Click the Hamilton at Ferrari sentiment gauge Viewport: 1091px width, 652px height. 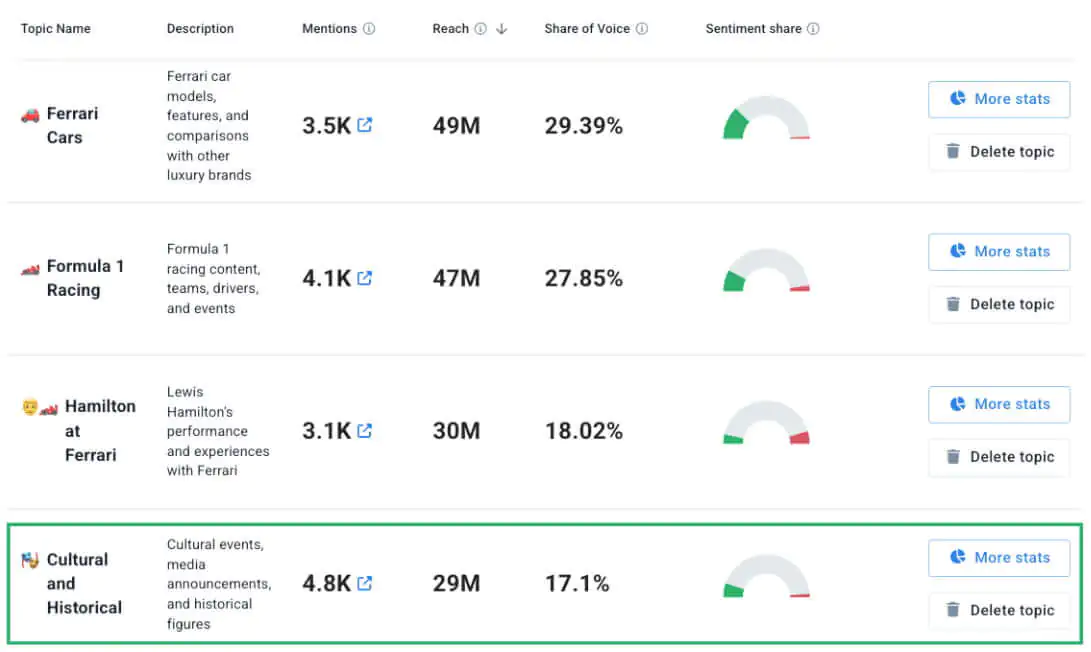[x=766, y=422]
